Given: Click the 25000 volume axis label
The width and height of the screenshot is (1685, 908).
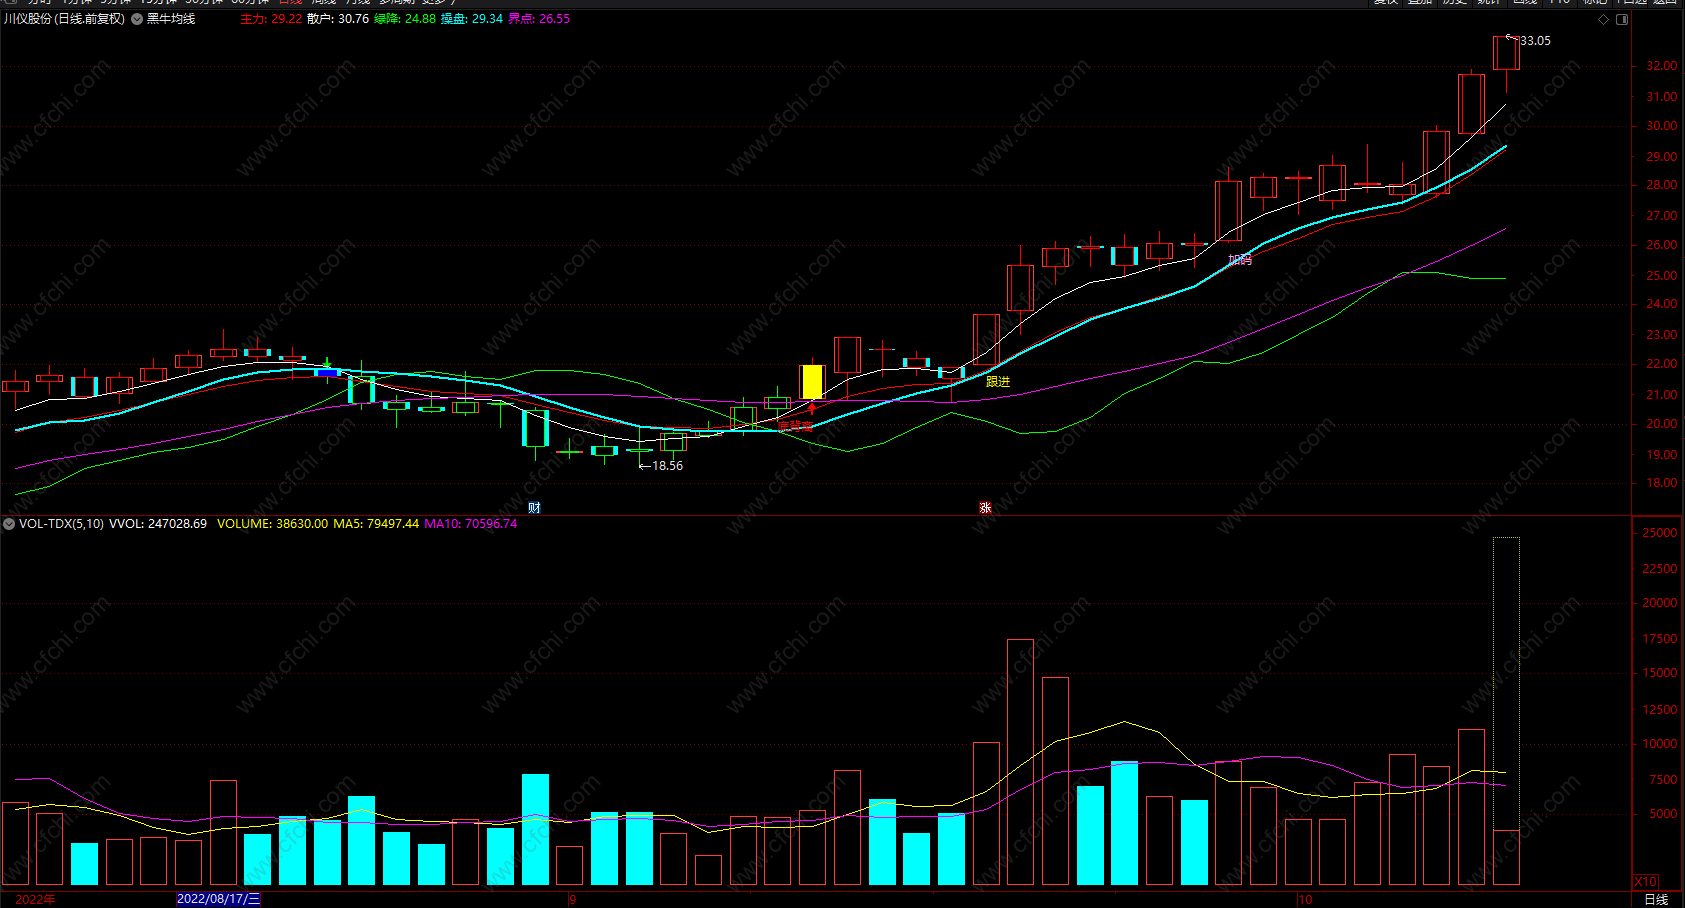Looking at the screenshot, I should click(1660, 533).
